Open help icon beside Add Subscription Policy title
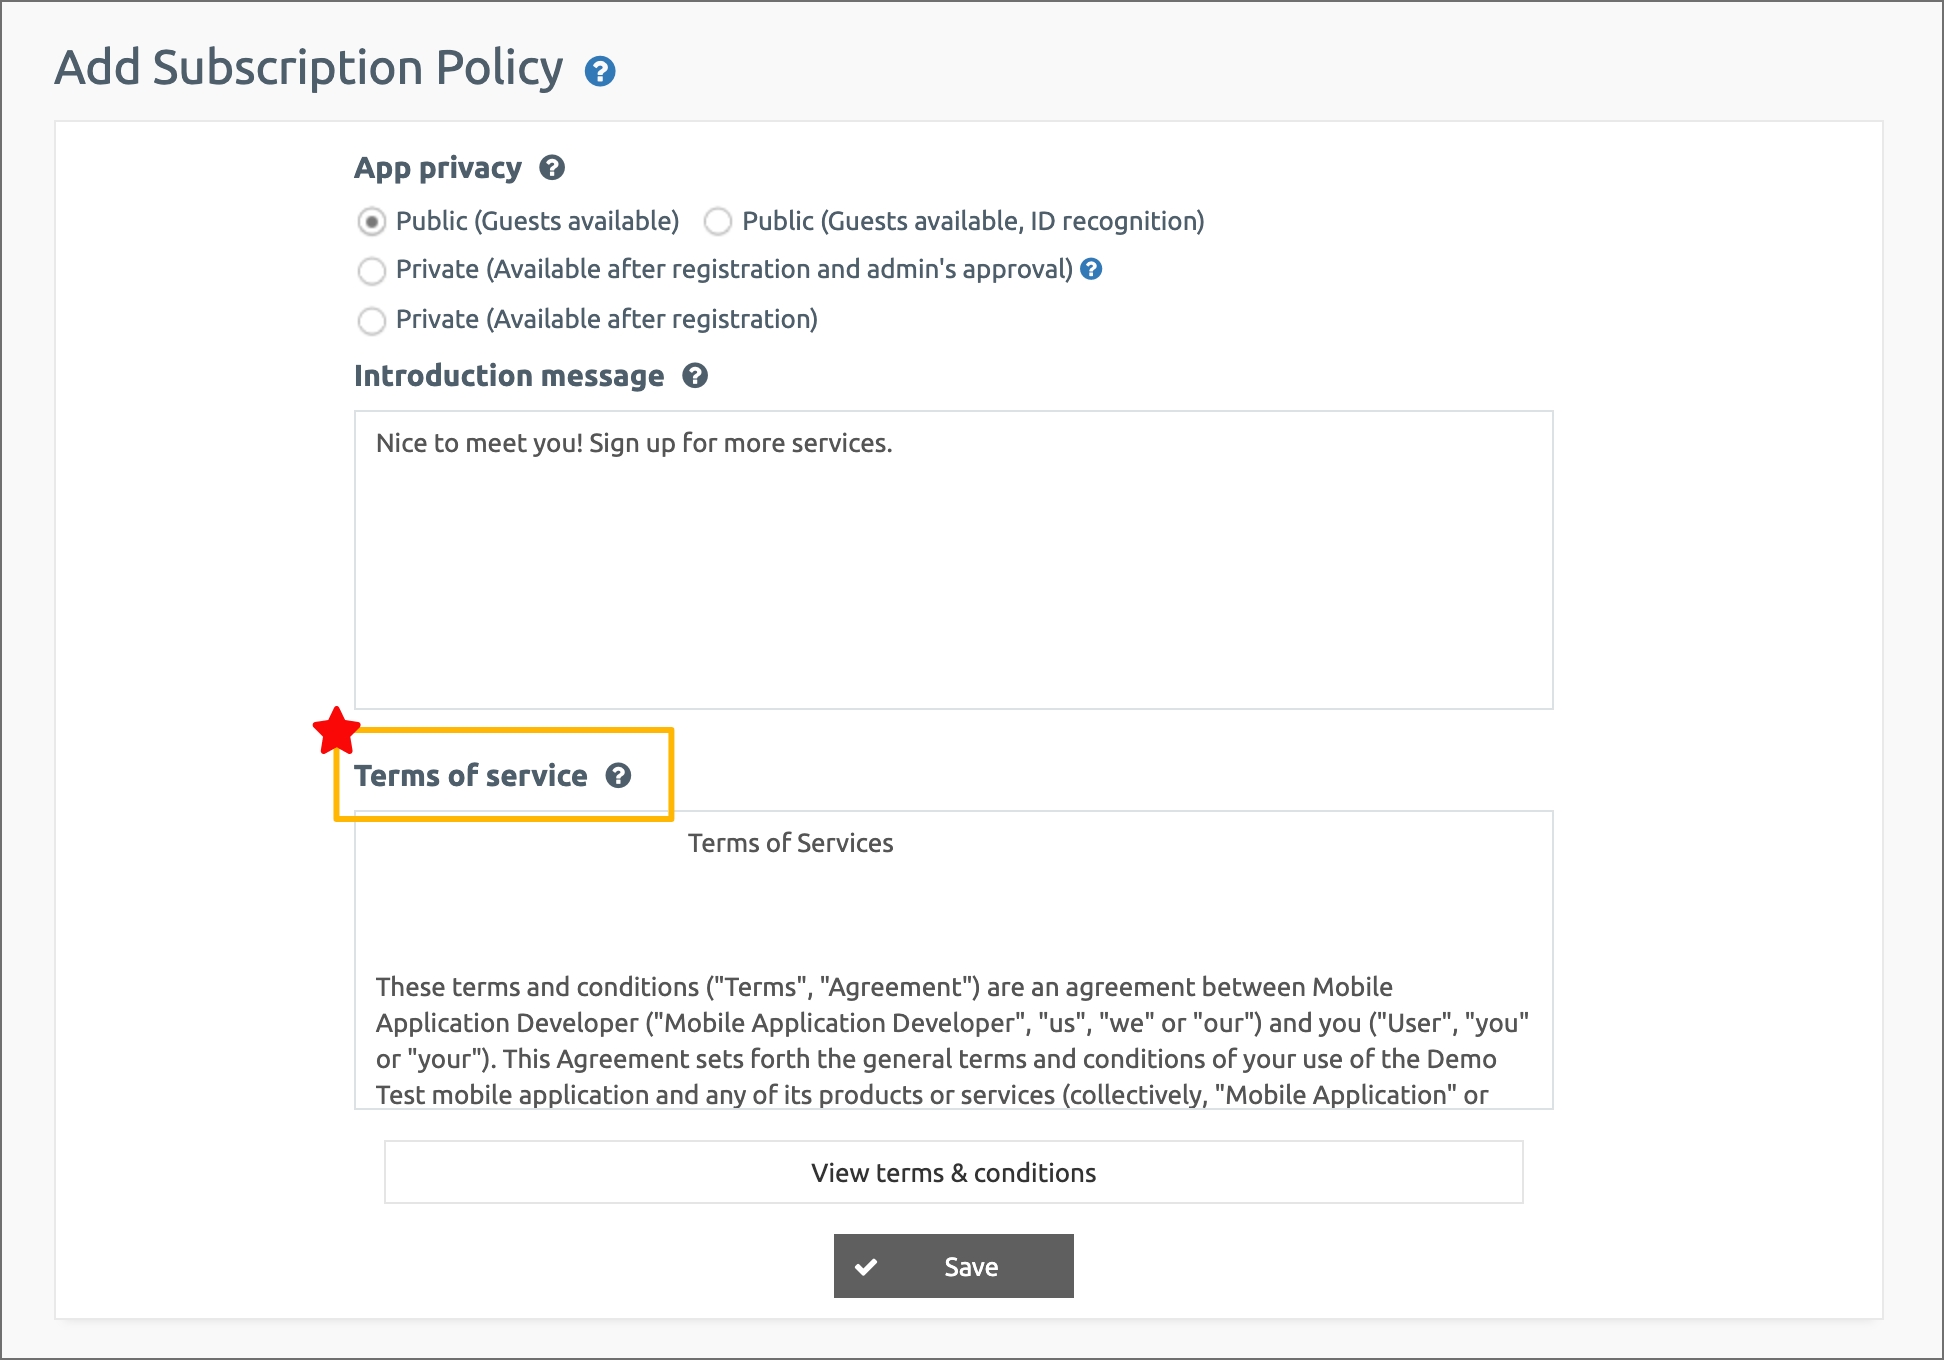Image resolution: width=1944 pixels, height=1360 pixels. [600, 72]
